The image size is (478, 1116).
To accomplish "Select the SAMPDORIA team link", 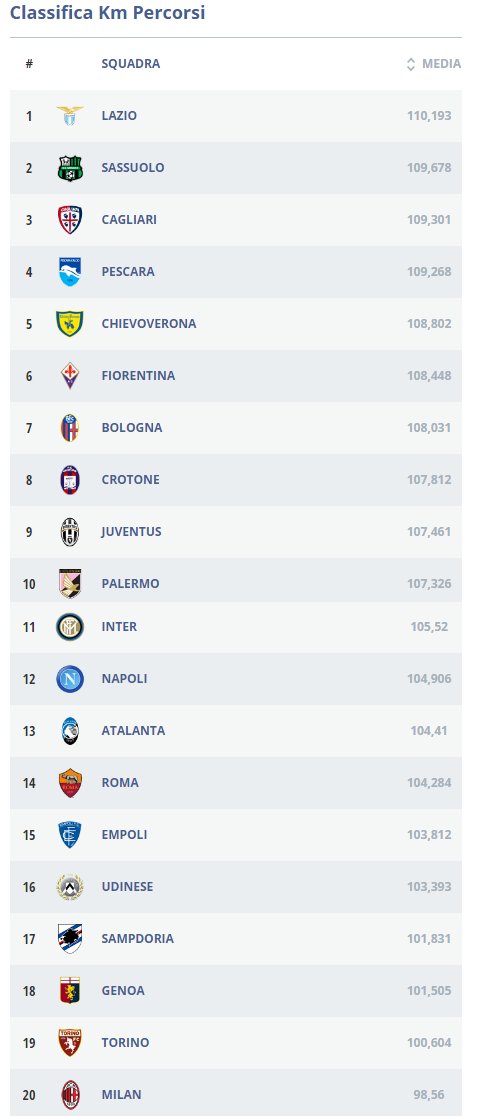I will 137,939.
